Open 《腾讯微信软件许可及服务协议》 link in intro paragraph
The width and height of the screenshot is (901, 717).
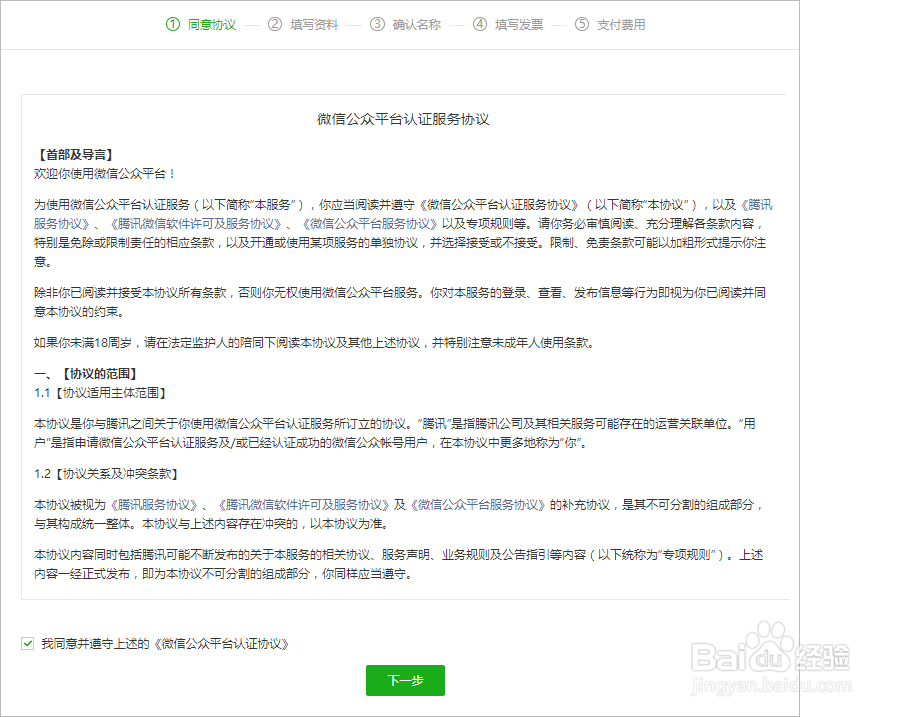click(196, 223)
